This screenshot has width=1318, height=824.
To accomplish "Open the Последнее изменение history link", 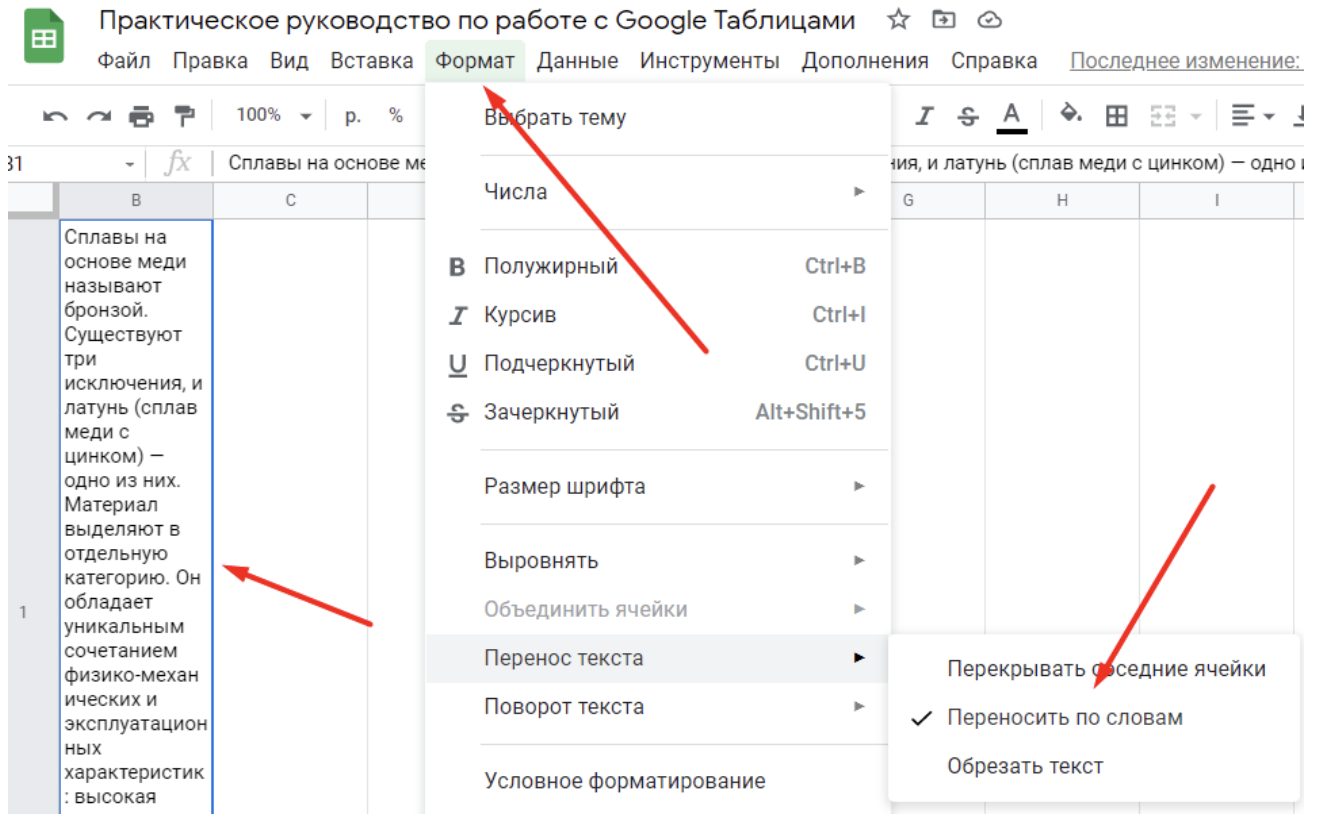I will 1186,61.
